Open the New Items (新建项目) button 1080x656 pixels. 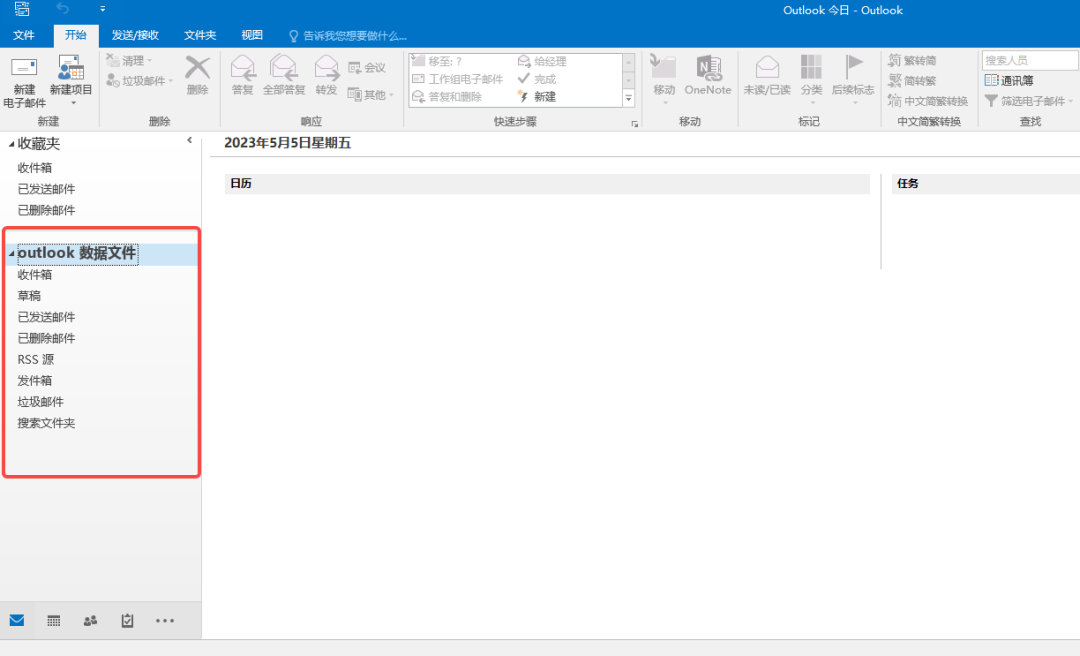pyautogui.click(x=71, y=81)
